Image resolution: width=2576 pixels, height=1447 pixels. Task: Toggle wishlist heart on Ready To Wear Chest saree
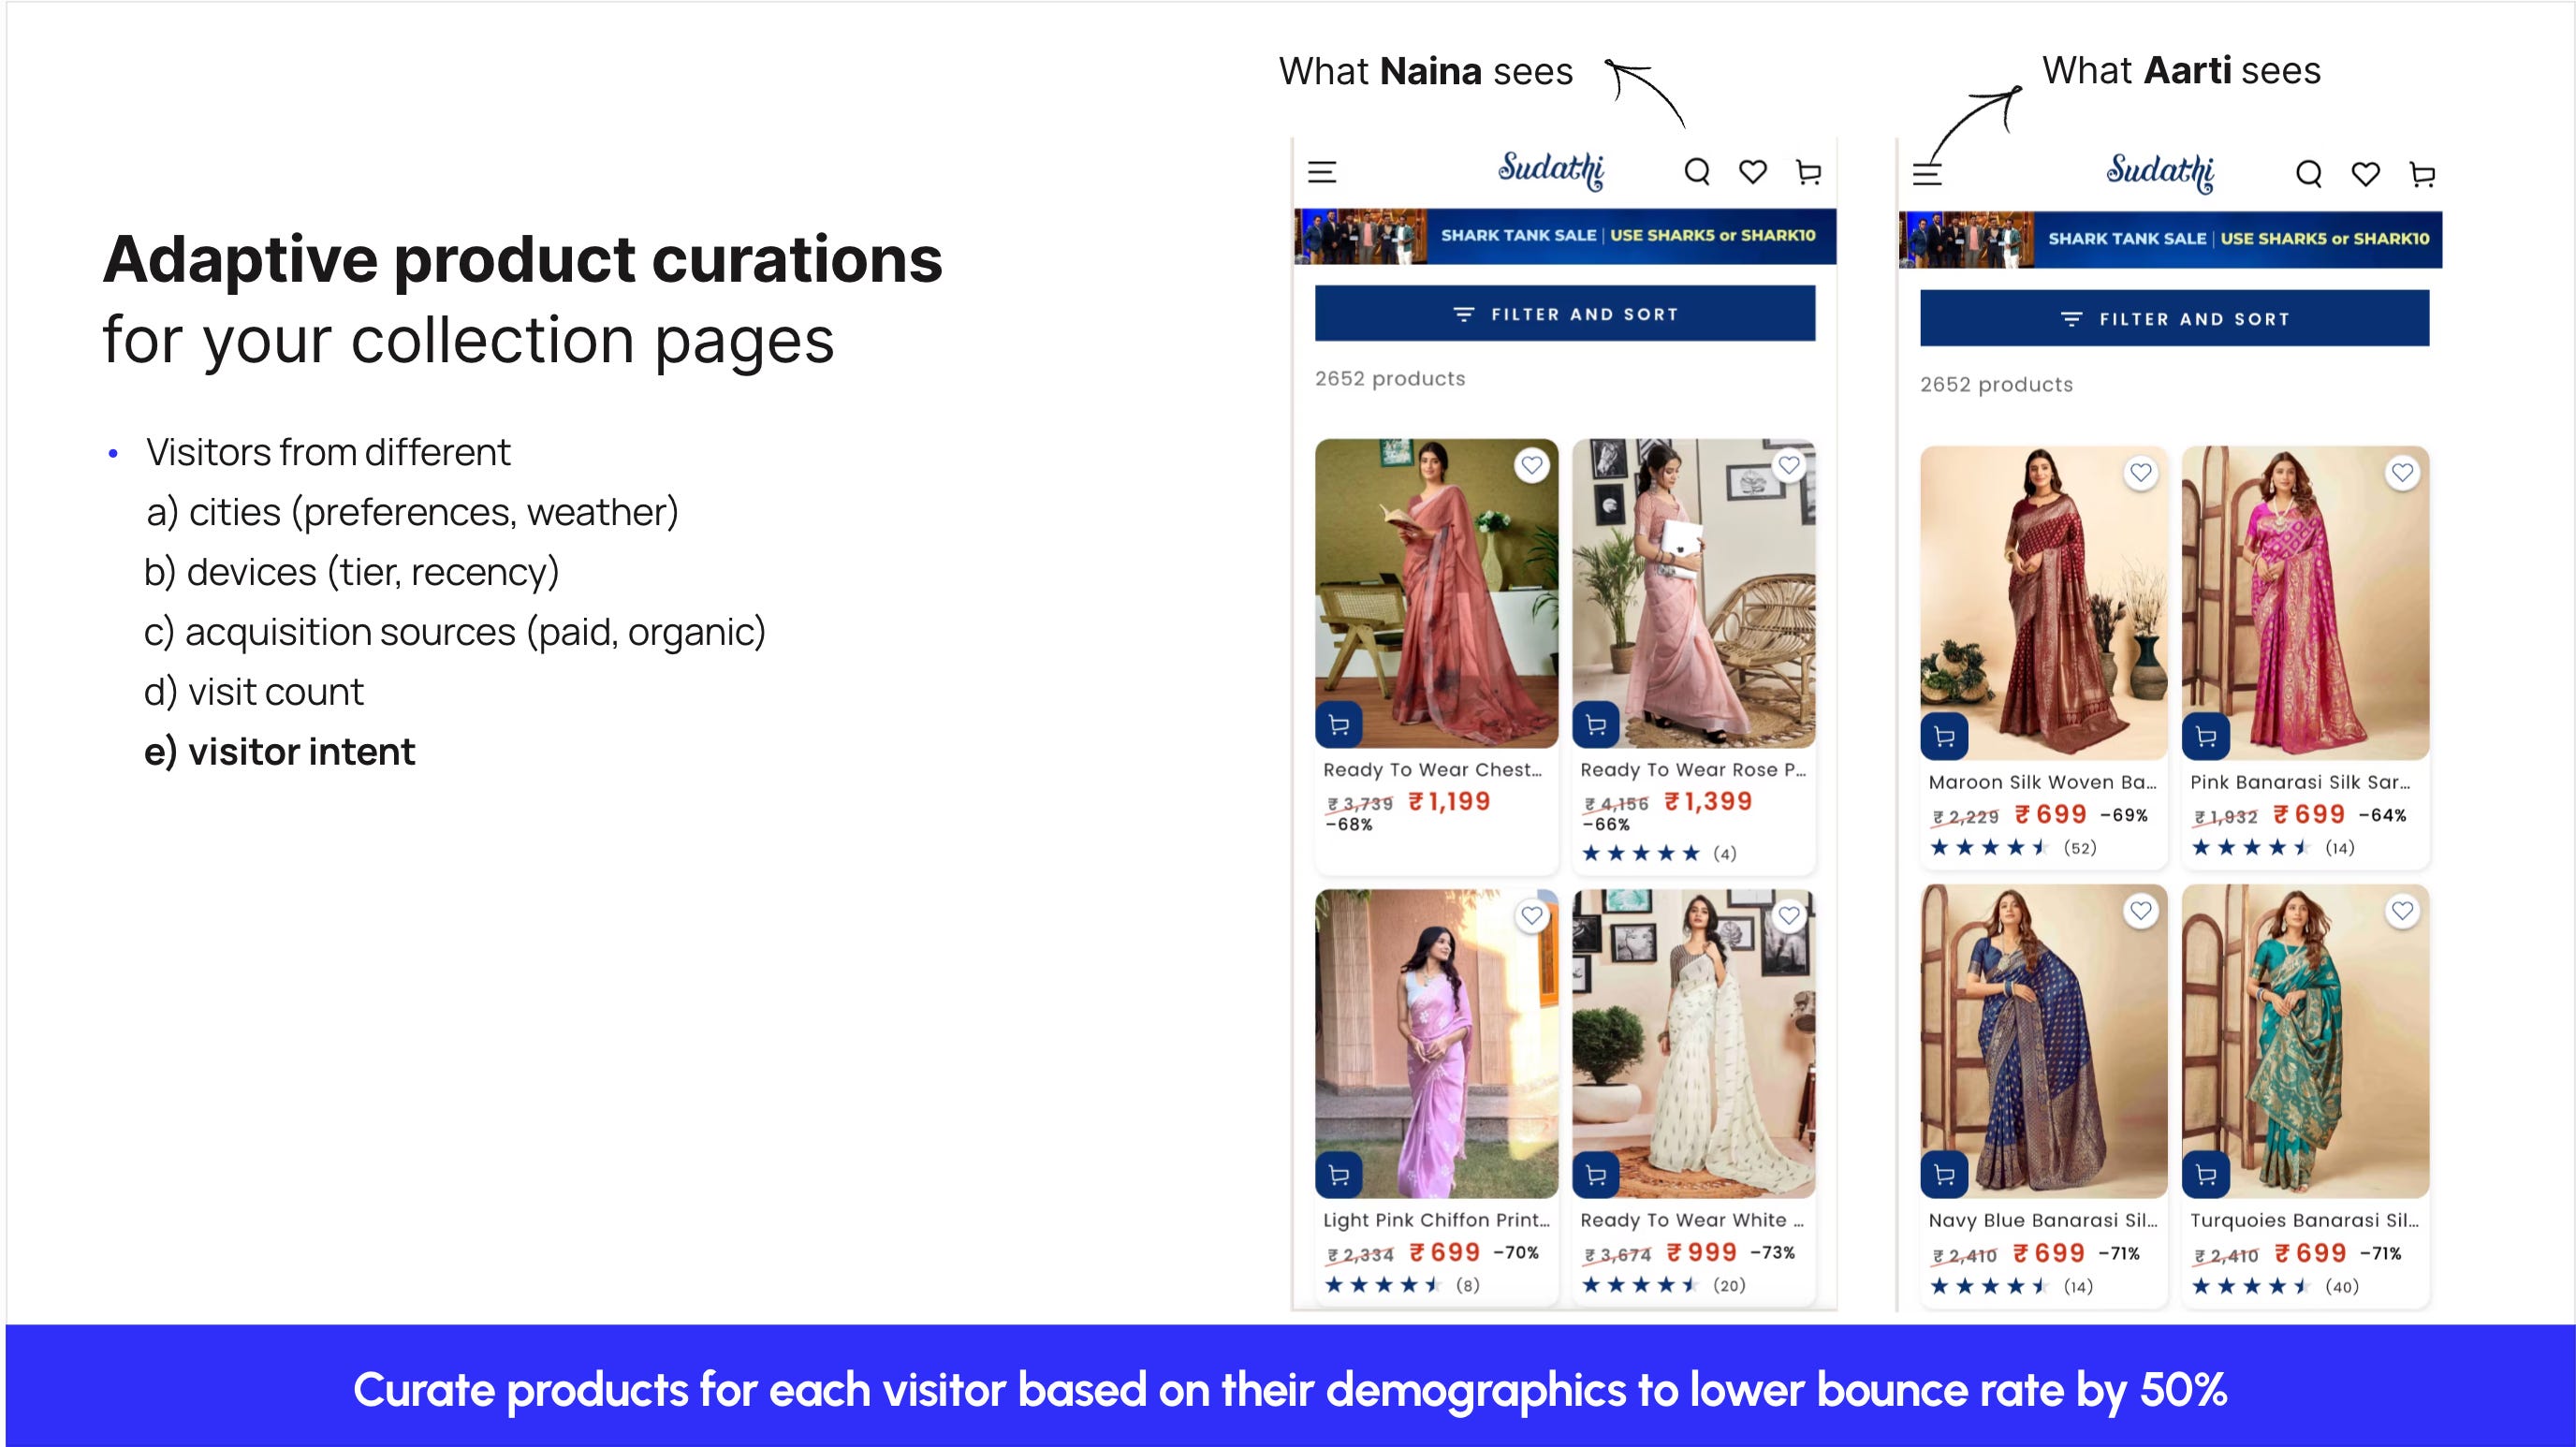(x=1531, y=465)
